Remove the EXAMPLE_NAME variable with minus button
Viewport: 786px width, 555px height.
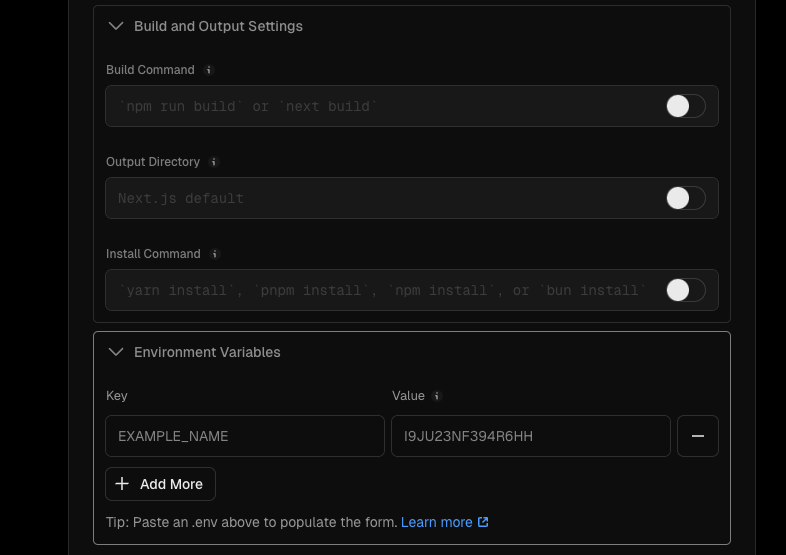(x=698, y=436)
